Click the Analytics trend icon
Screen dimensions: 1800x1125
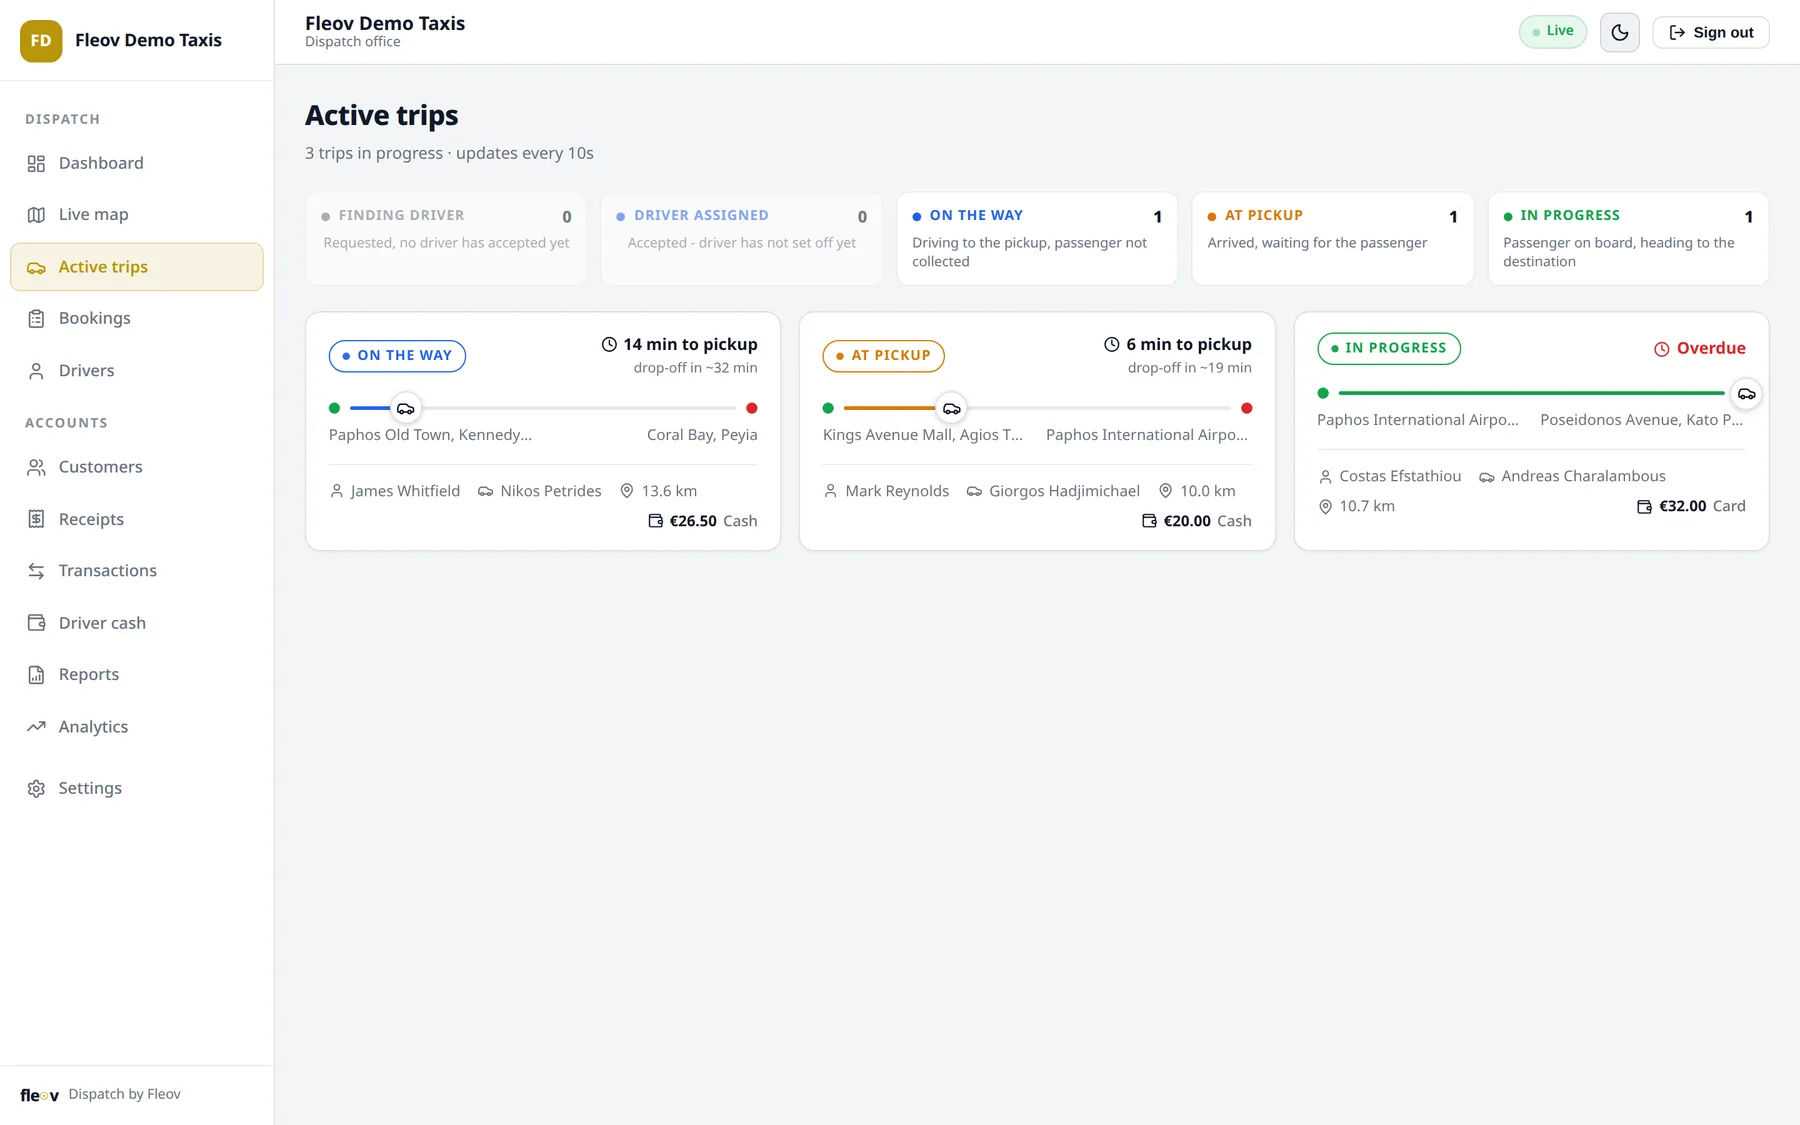pyautogui.click(x=36, y=727)
